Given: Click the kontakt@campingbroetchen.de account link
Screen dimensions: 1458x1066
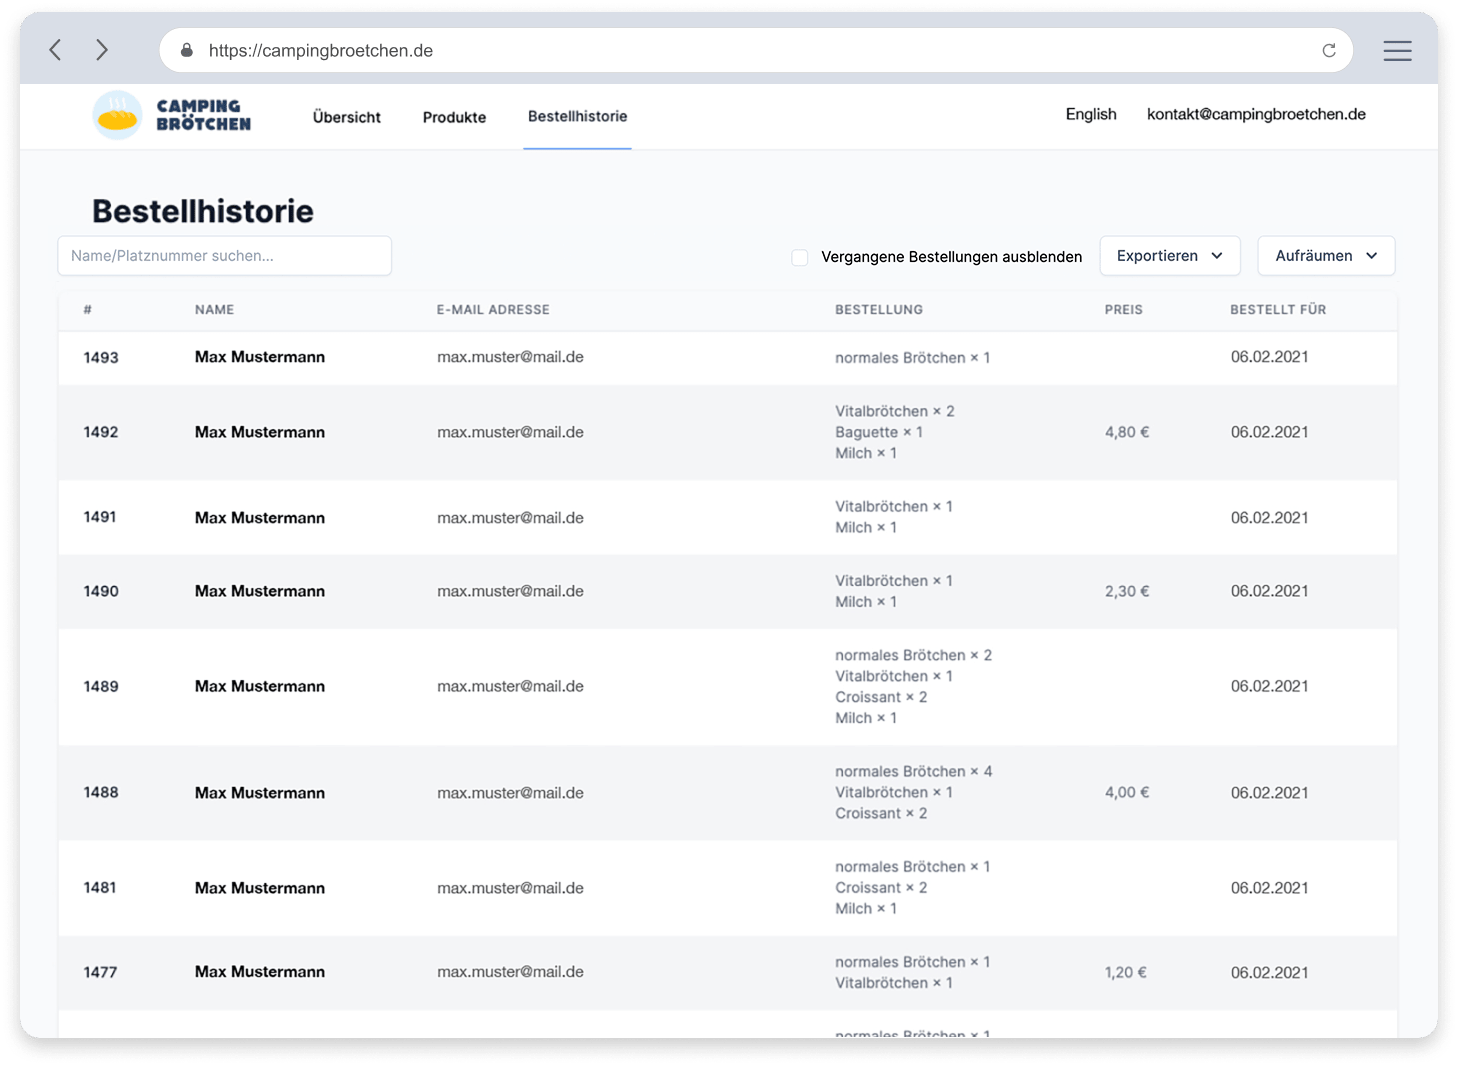Looking at the screenshot, I should click(1255, 114).
